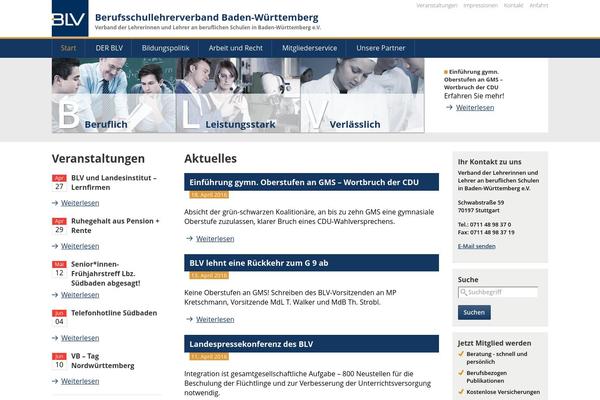Click the Apr 29 calendar date icon

[x=59, y=226]
